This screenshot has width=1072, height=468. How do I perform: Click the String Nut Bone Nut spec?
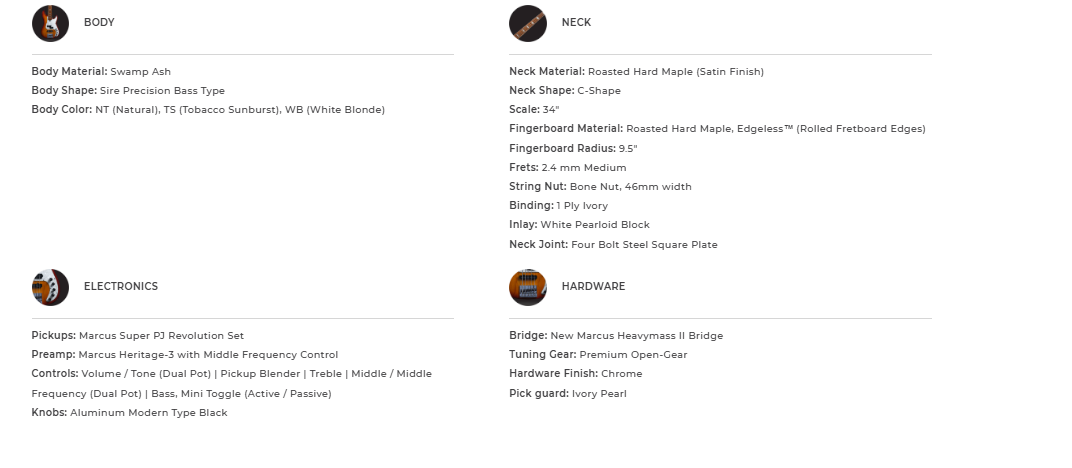pyautogui.click(x=600, y=187)
